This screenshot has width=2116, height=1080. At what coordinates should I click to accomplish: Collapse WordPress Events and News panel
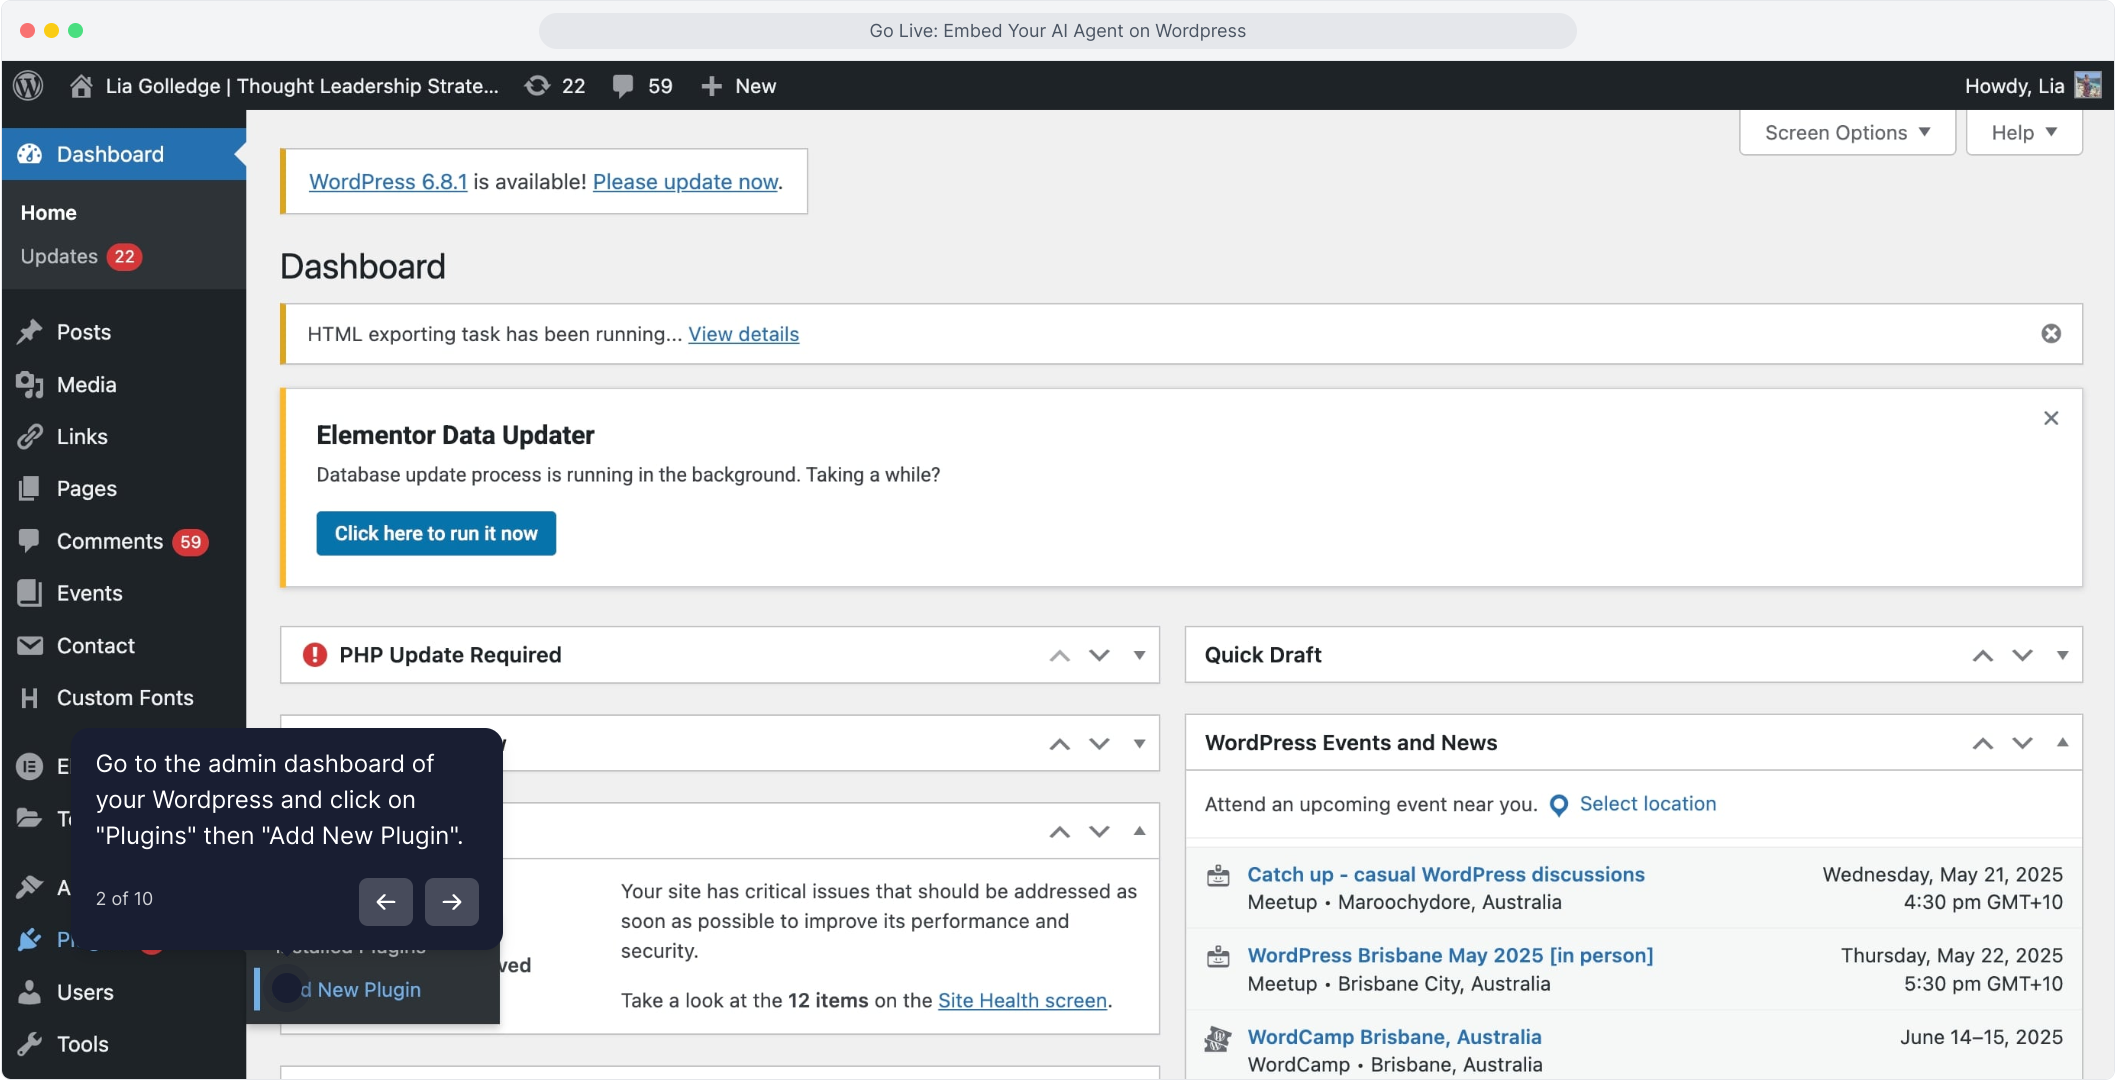pos(2062,743)
